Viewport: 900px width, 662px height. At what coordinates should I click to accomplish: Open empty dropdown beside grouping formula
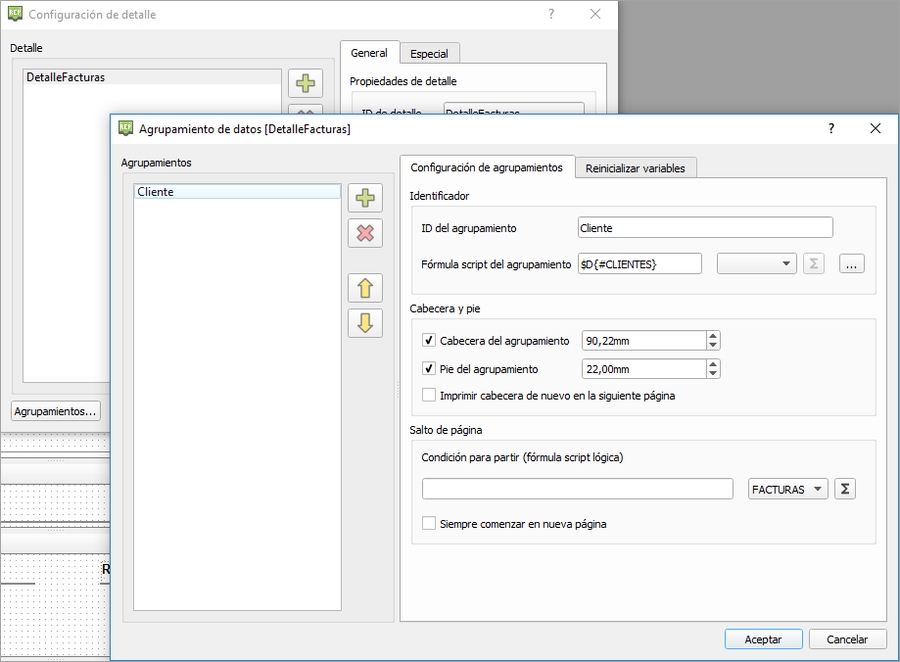[x=757, y=264]
